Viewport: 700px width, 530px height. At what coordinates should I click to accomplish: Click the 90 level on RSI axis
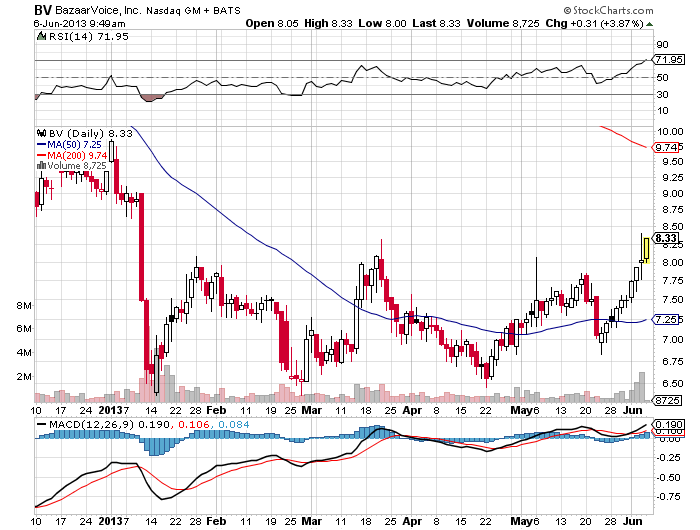coord(662,45)
